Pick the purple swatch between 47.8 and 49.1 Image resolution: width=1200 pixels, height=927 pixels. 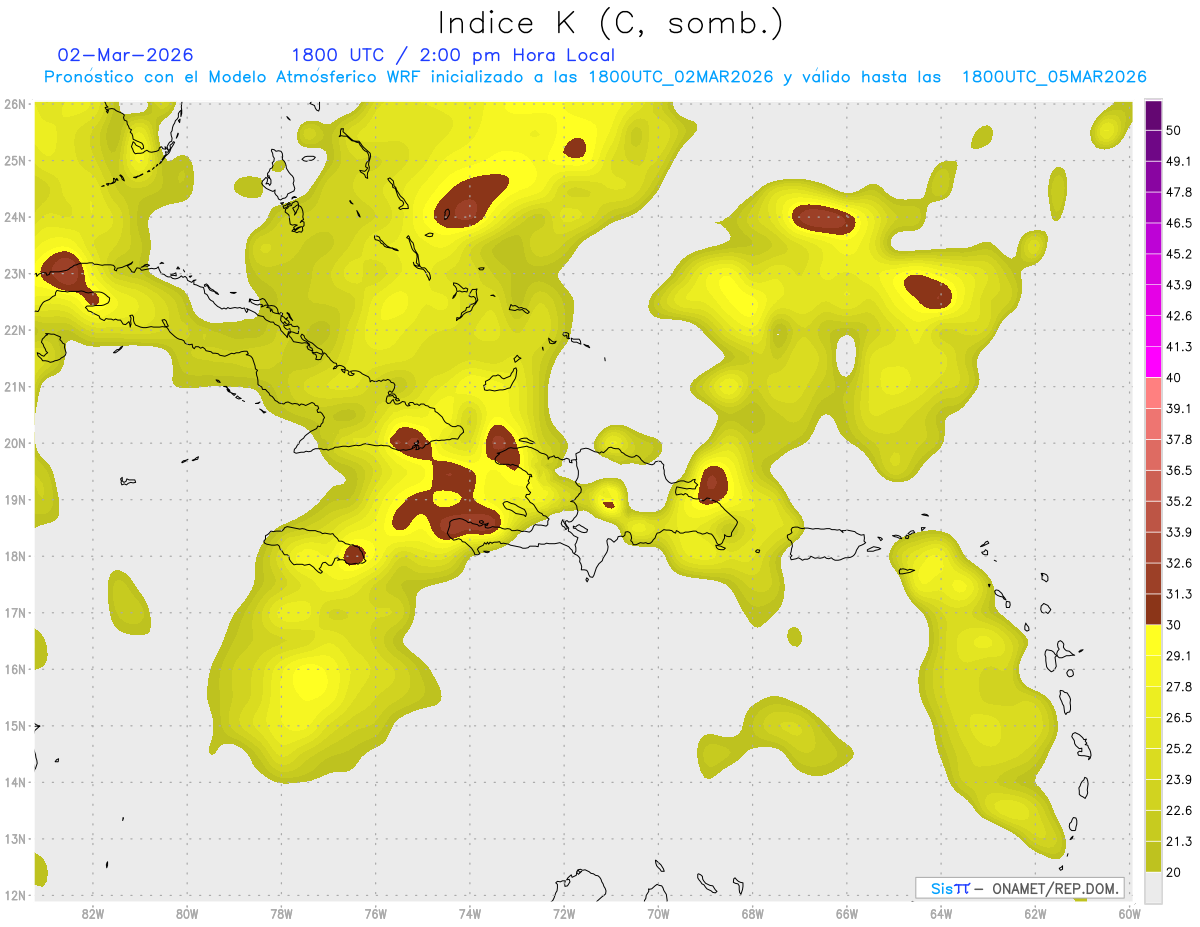[x=1153, y=176]
